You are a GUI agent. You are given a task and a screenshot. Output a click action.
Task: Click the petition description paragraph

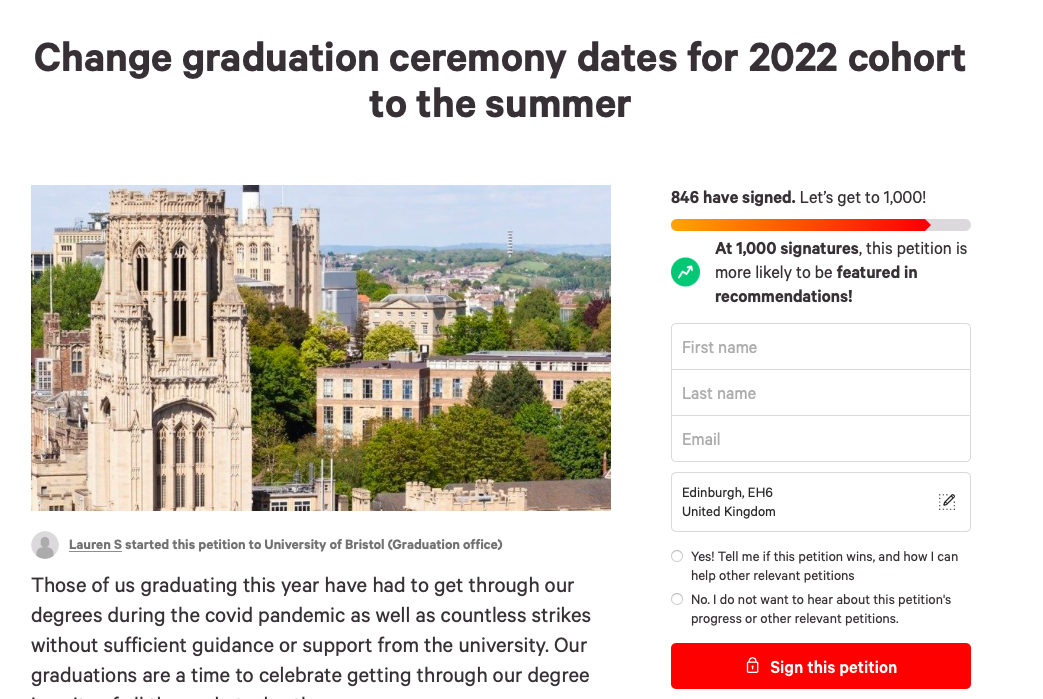[x=311, y=628]
